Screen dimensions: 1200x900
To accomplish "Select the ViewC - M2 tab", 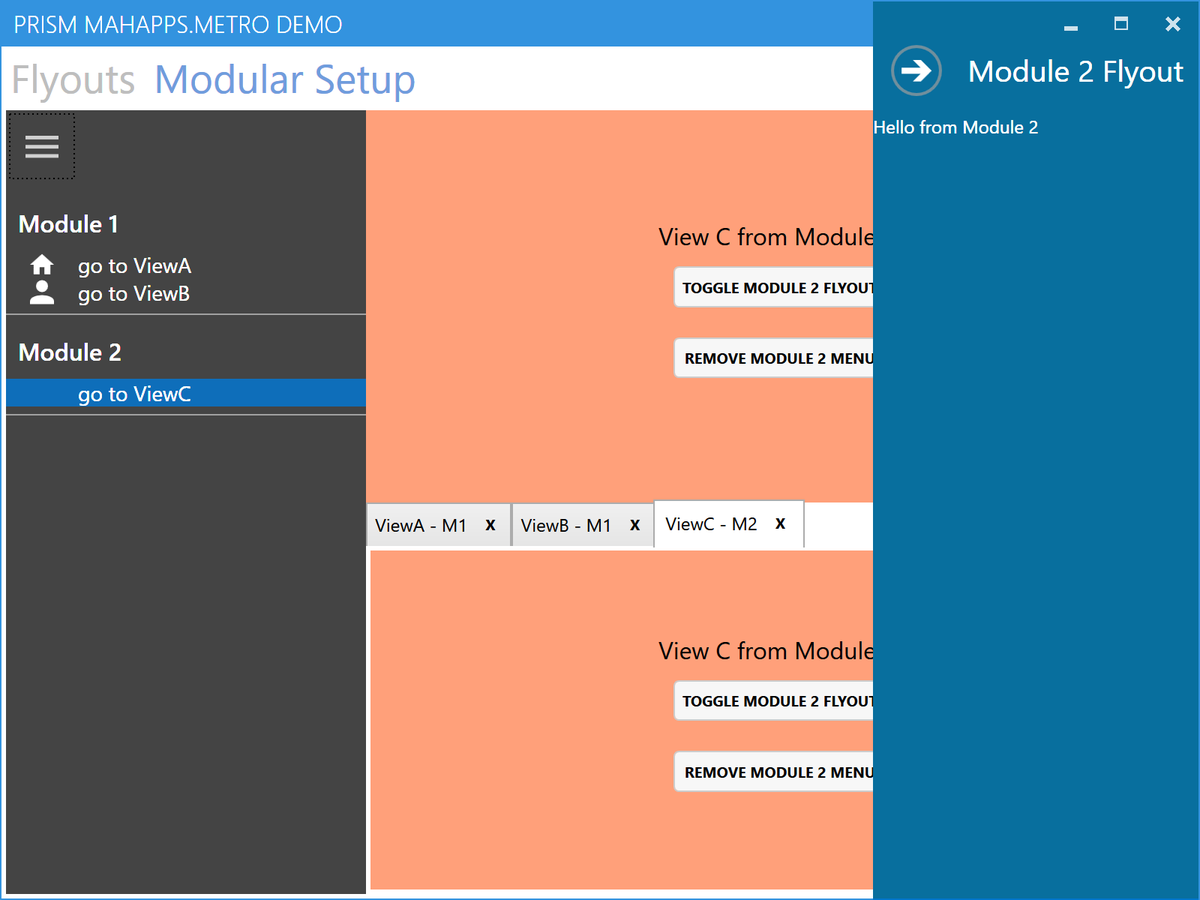I will 729,524.
